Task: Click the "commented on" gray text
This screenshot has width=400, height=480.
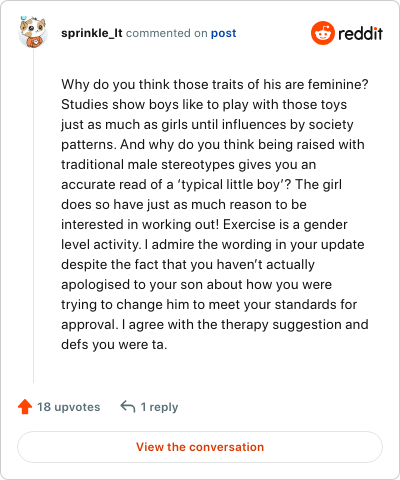Action: [167, 33]
